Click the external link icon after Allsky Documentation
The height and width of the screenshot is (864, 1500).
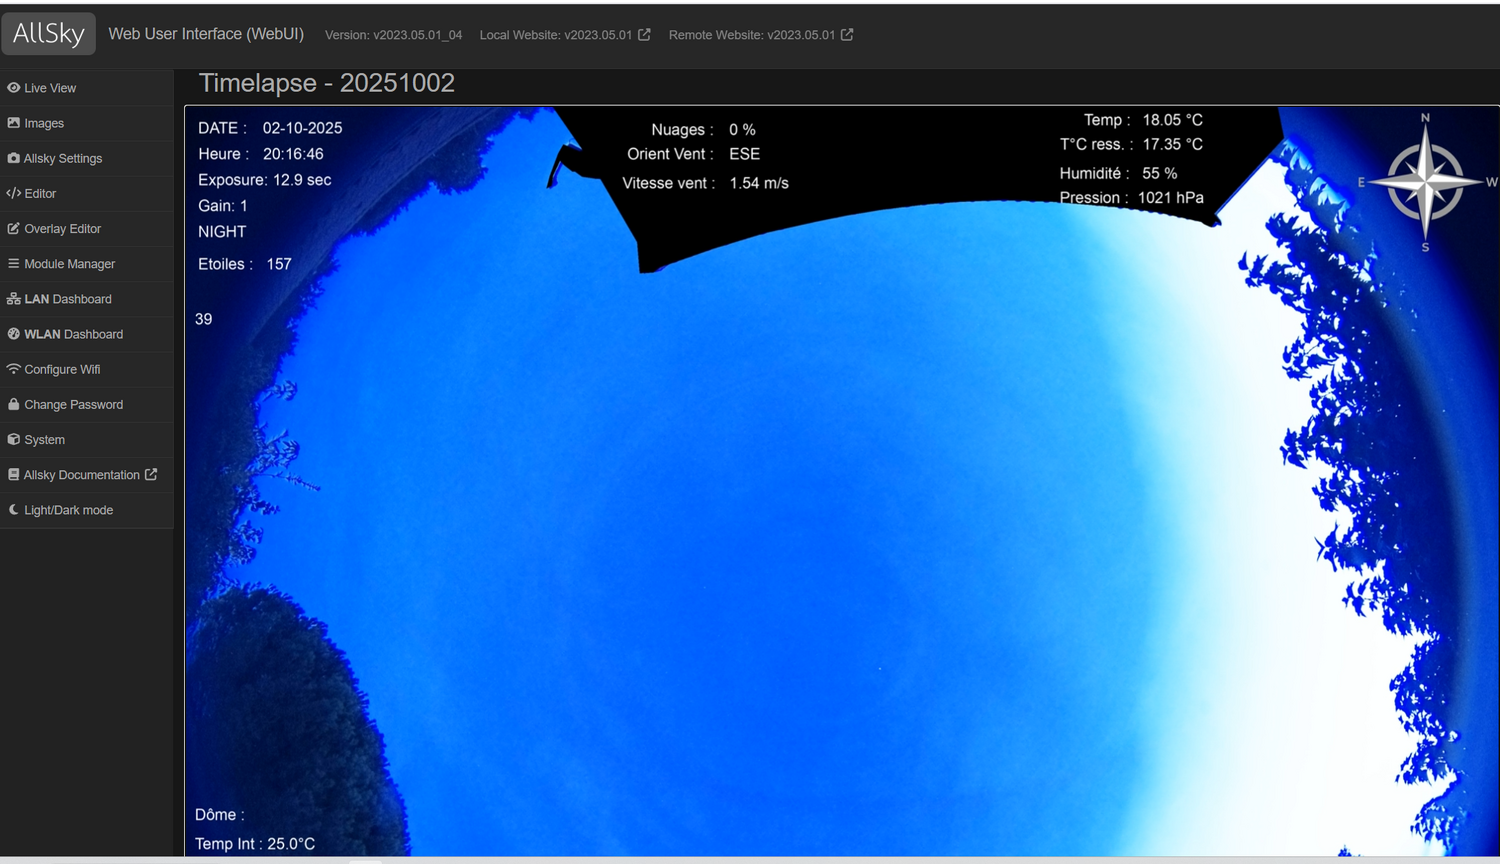(151, 474)
